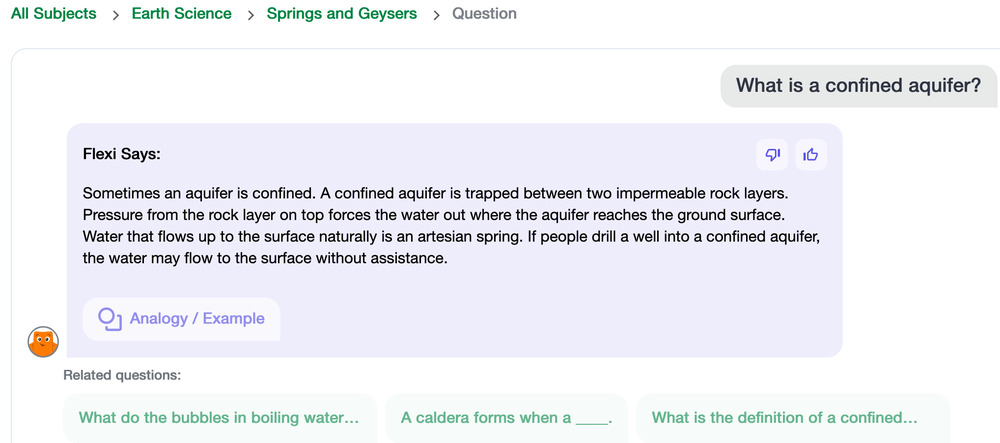
Task: Go to All Subjects breadcrumb
Action: click(54, 14)
